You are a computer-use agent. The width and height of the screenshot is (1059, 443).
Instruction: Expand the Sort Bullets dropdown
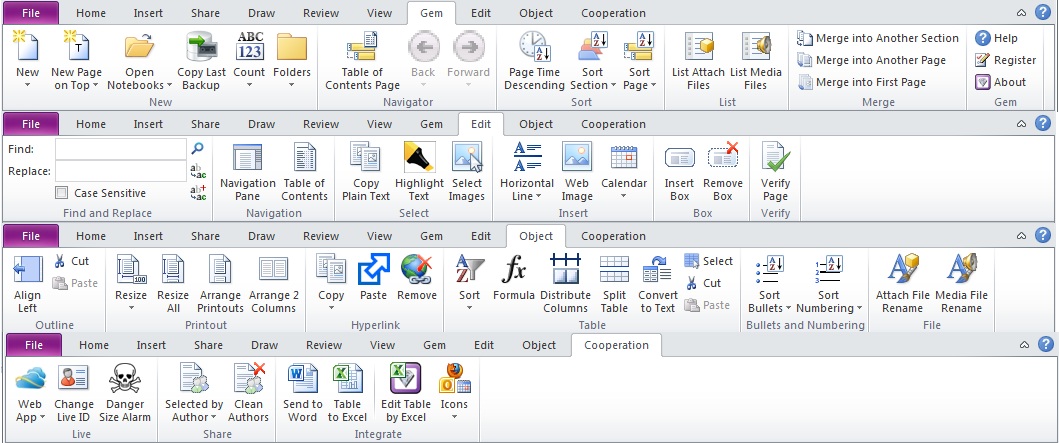787,308
